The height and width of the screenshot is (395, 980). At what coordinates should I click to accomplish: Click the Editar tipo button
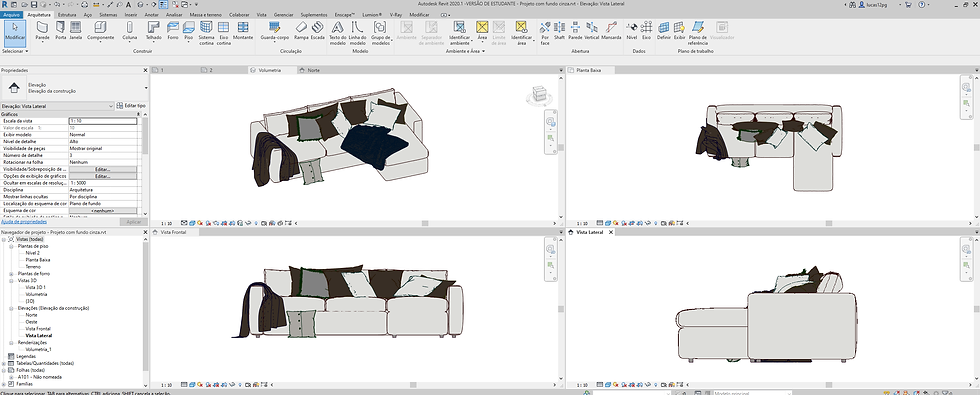[132, 106]
